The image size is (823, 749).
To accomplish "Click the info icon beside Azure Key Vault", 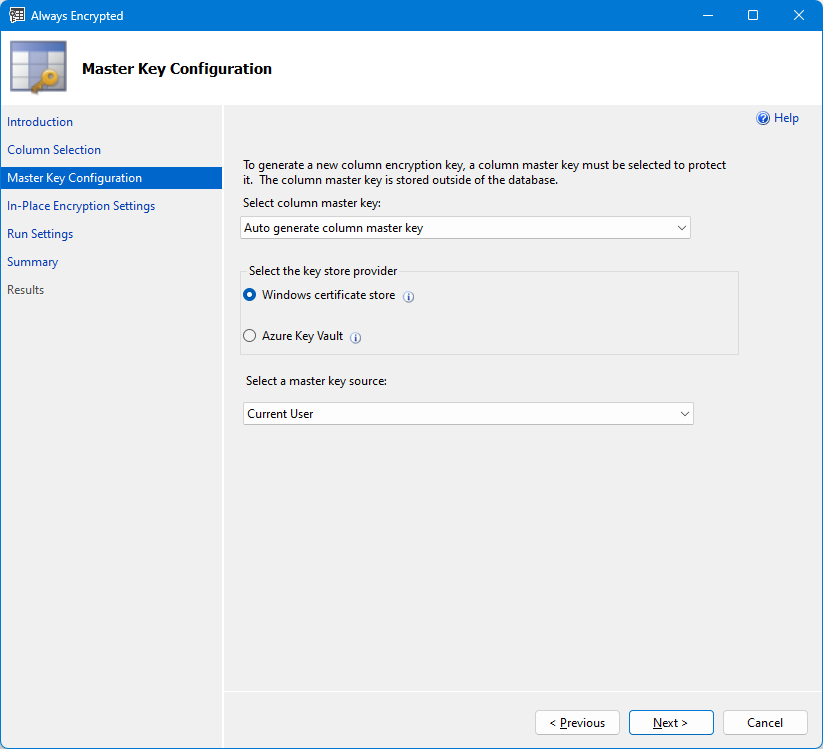I will pyautogui.click(x=355, y=336).
